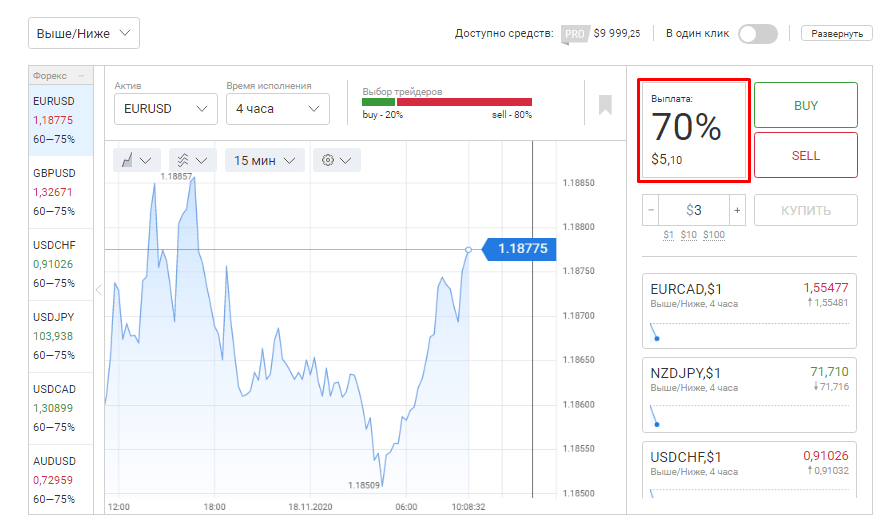Open chart settings gear icon
889x525 pixels.
coord(336,160)
